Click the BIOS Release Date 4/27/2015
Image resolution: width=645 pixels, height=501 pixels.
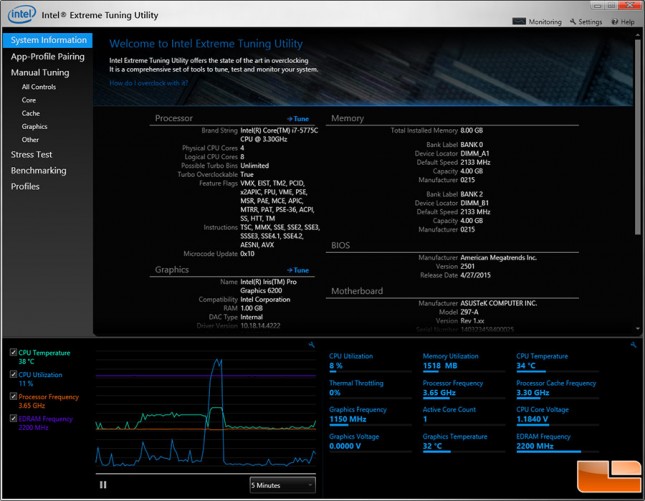click(475, 275)
